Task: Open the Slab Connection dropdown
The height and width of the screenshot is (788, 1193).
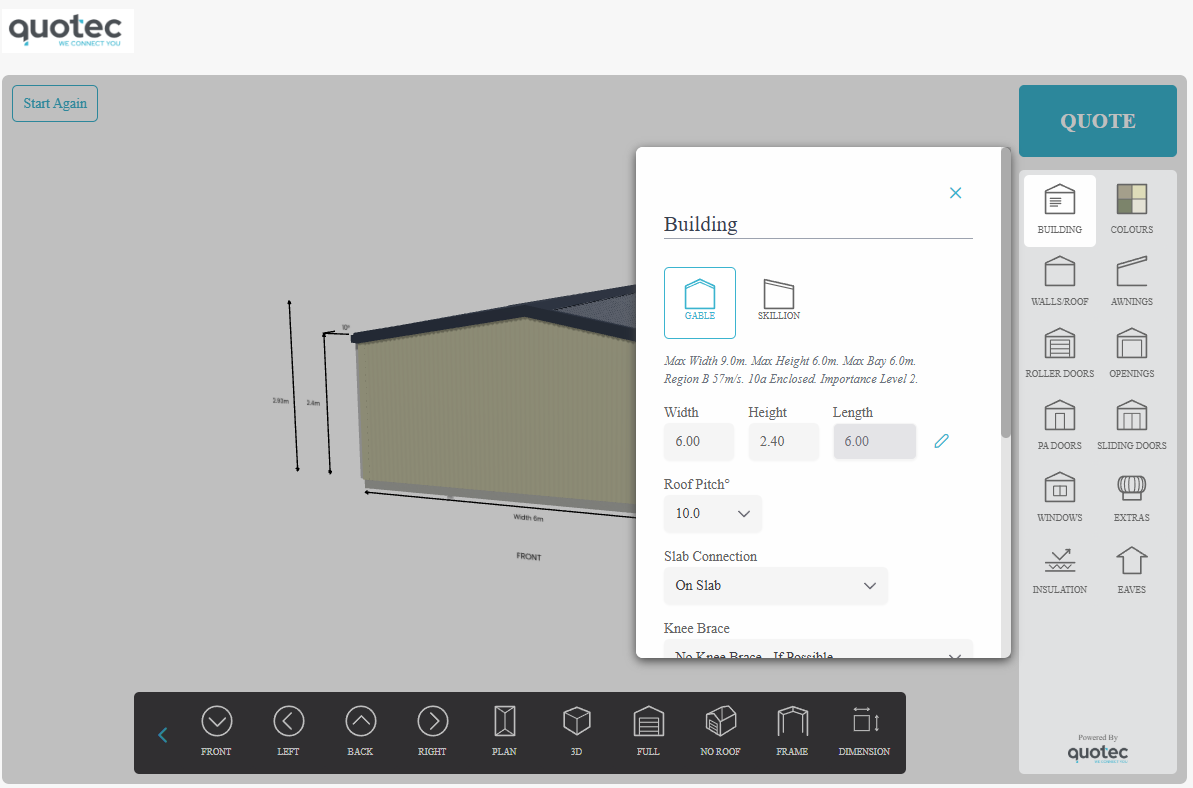Action: (775, 586)
